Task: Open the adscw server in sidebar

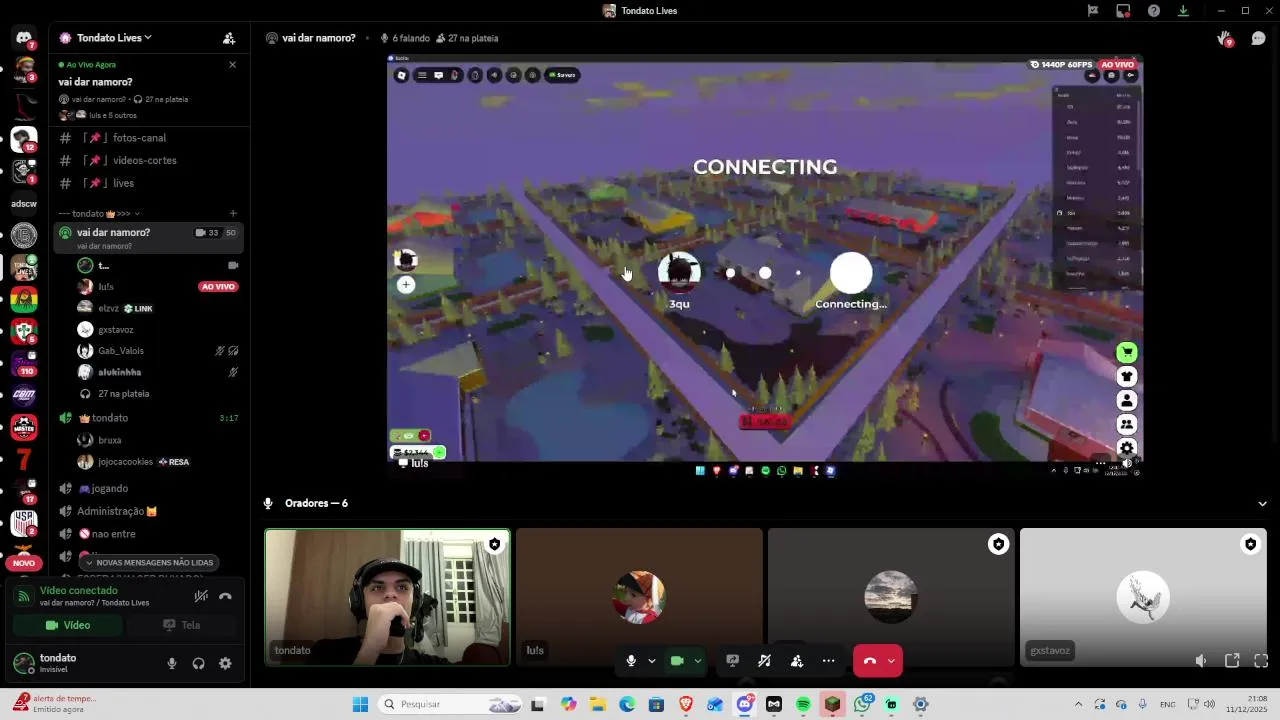Action: [x=24, y=204]
